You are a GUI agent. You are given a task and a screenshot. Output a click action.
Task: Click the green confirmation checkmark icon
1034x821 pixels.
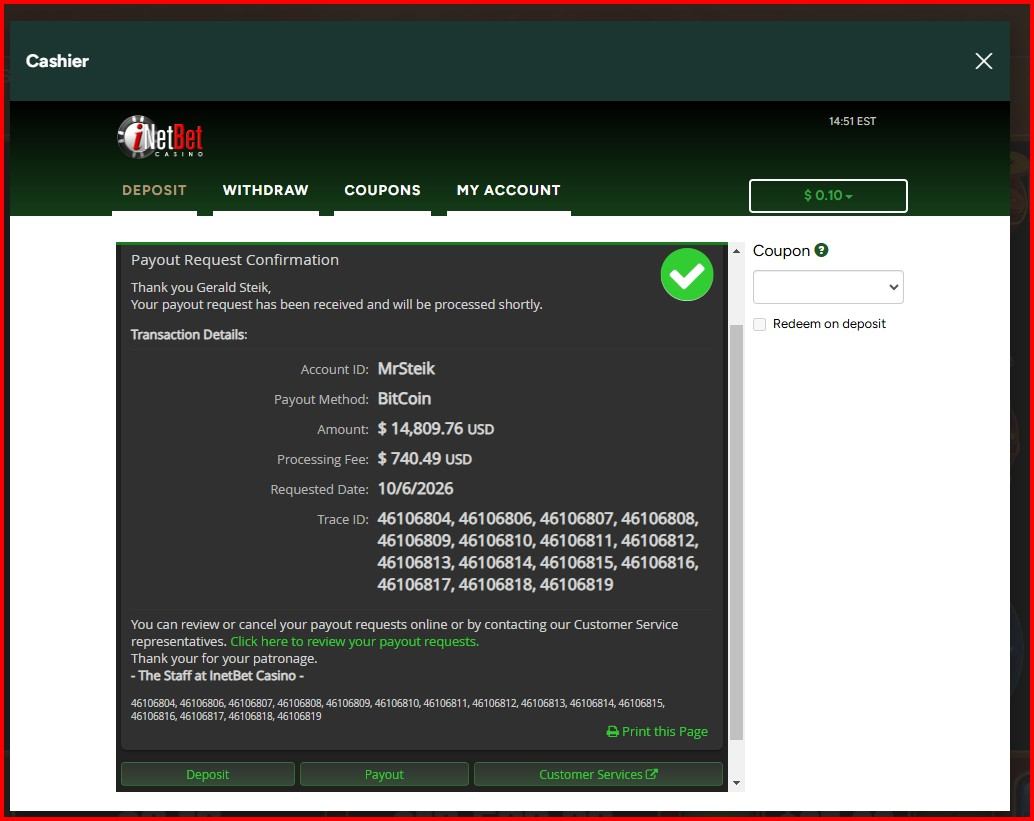tap(686, 274)
